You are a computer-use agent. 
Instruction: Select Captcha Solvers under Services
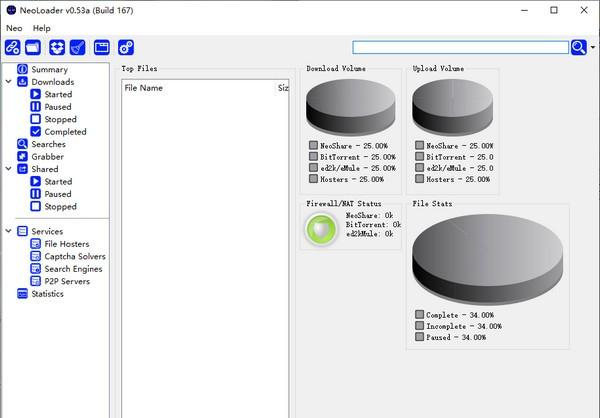click(x=75, y=256)
